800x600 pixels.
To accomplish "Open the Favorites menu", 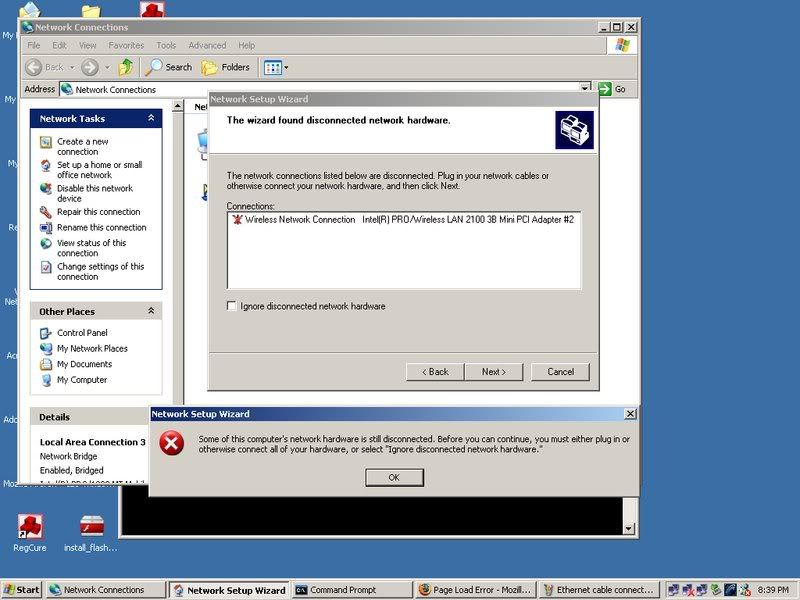I will [126, 45].
